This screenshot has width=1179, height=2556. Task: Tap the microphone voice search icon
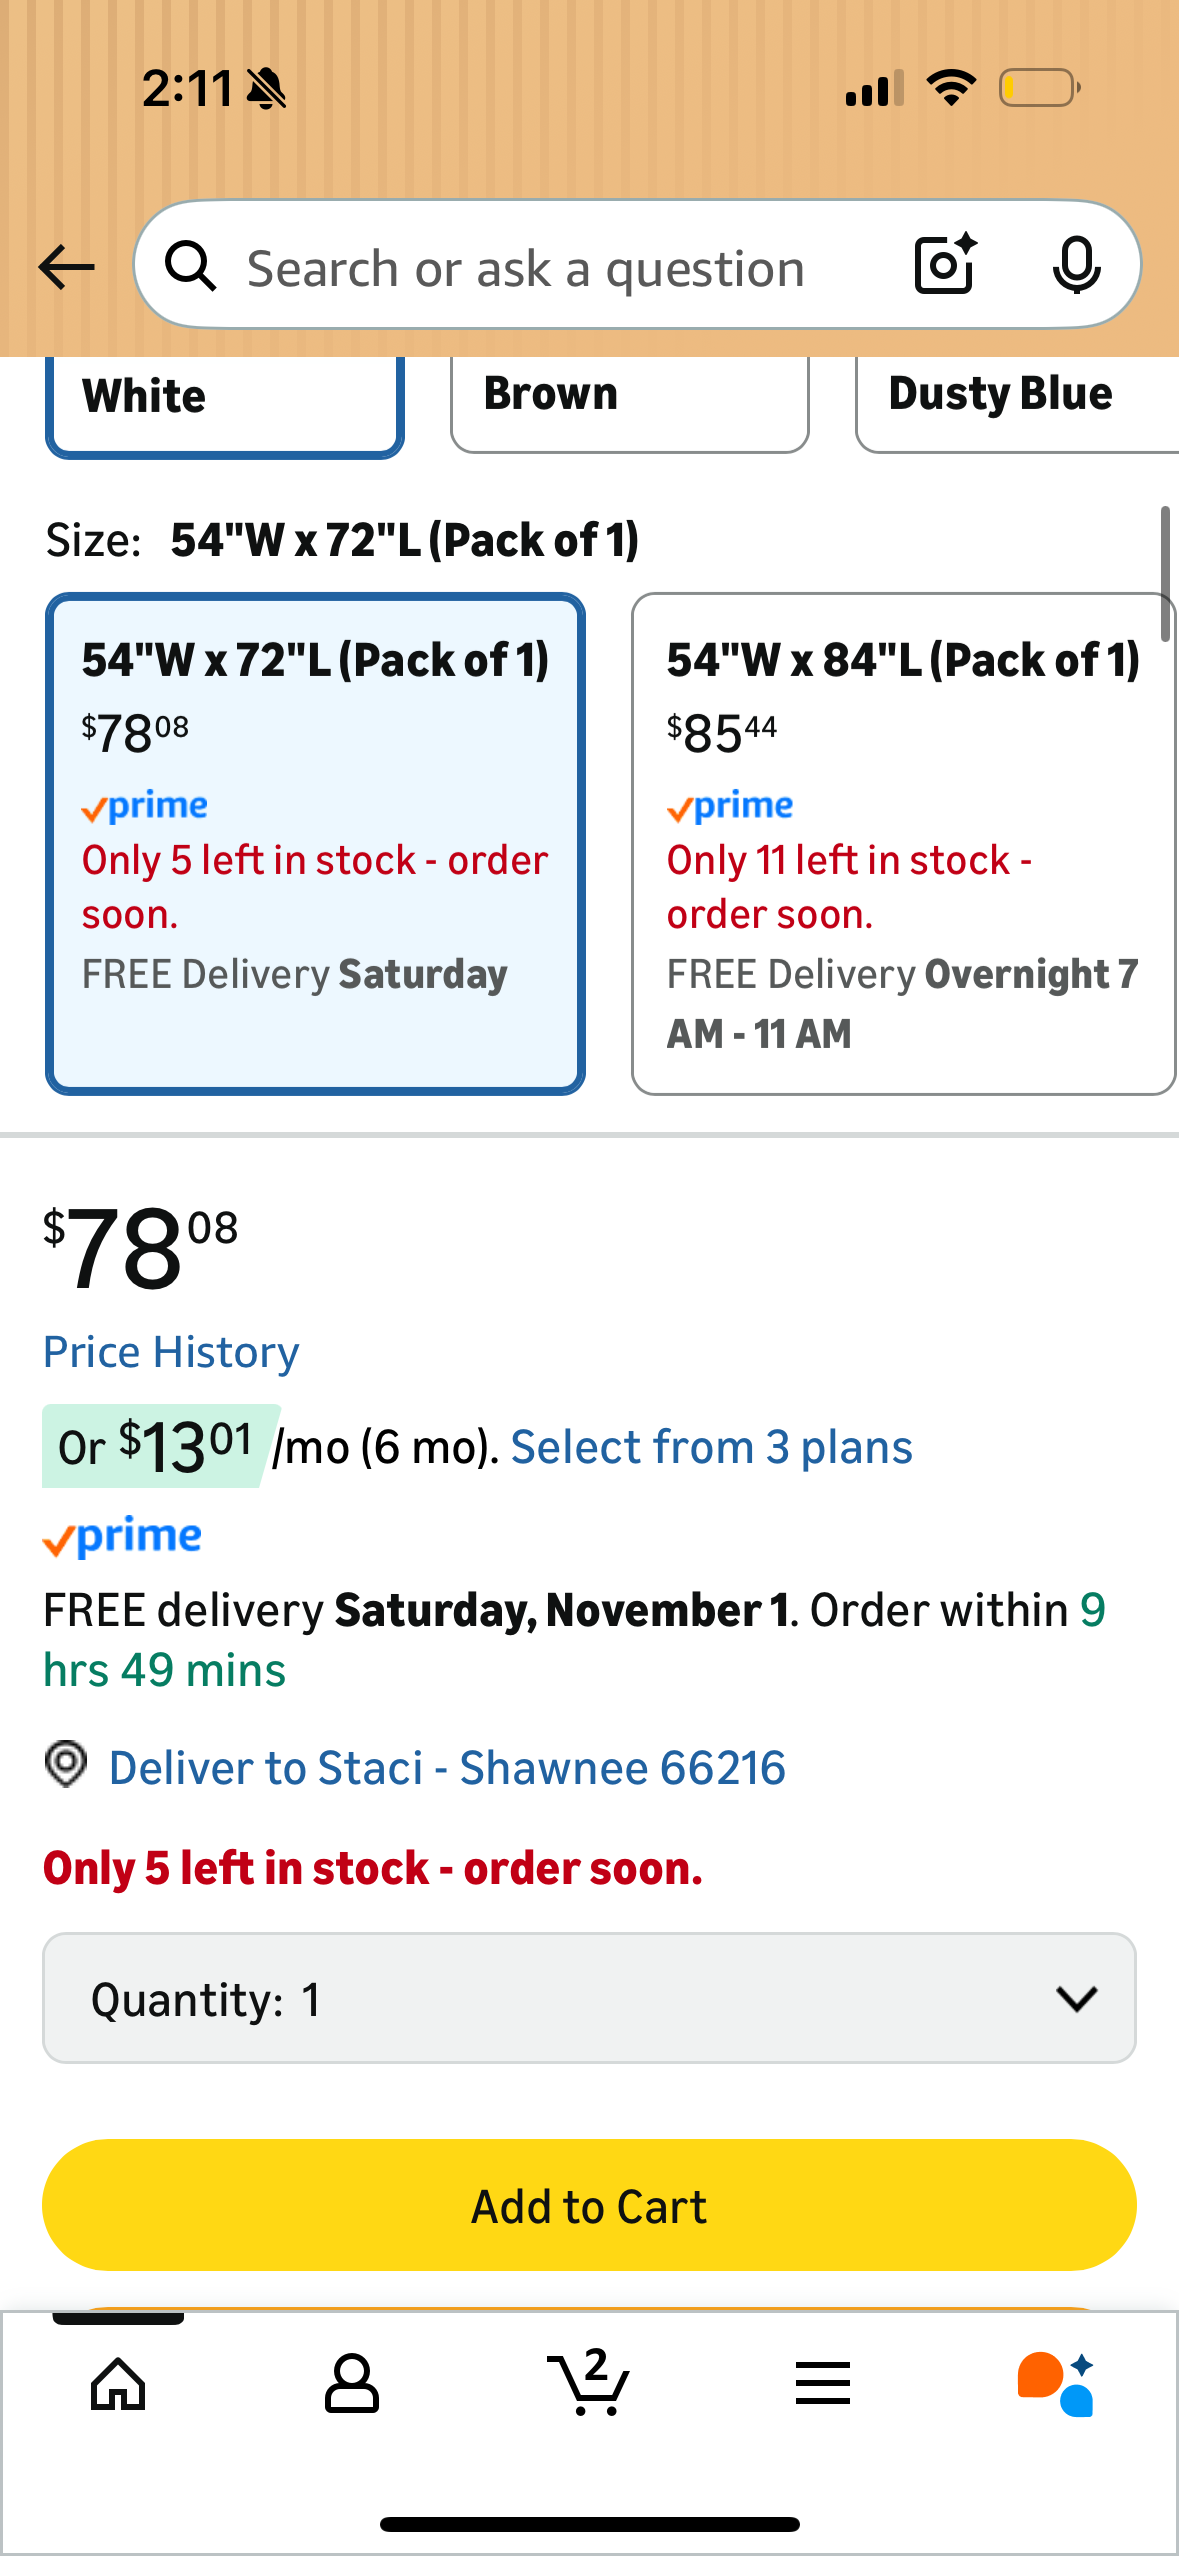pos(1076,266)
